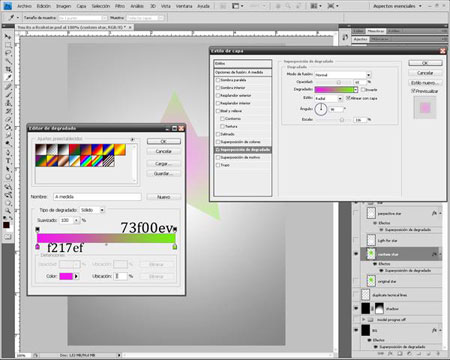Select the green color stop on gradient bar

(x=175, y=247)
